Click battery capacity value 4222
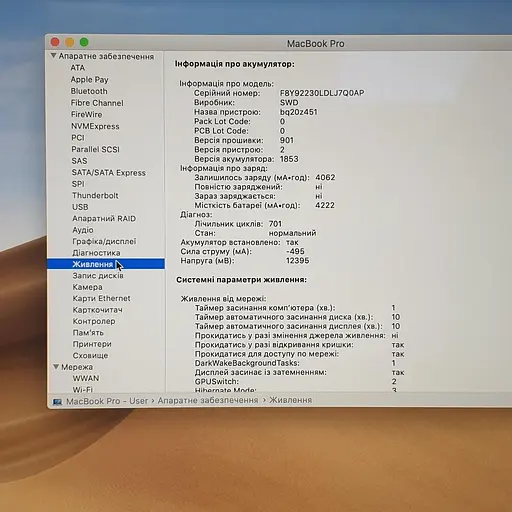The height and width of the screenshot is (512, 512). tap(325, 205)
